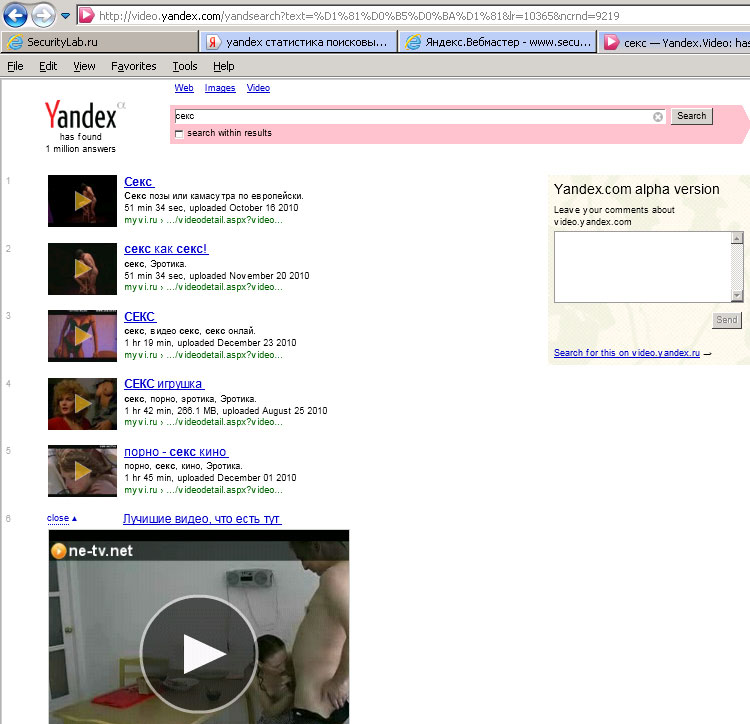Click the Yandex logo

coord(80,115)
